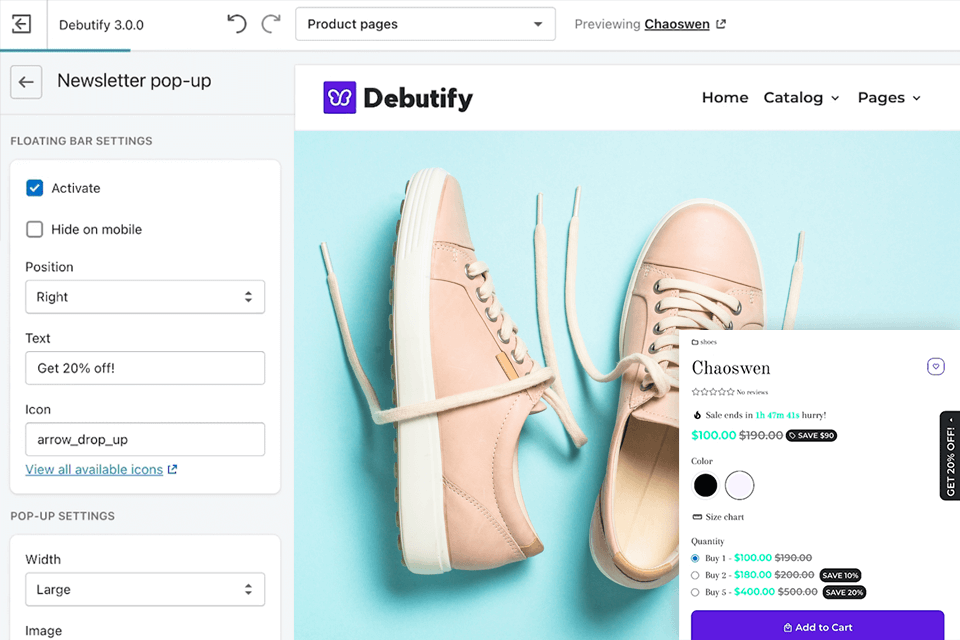
Task: Select the Buy 1 quantity option
Action: pyautogui.click(x=695, y=558)
